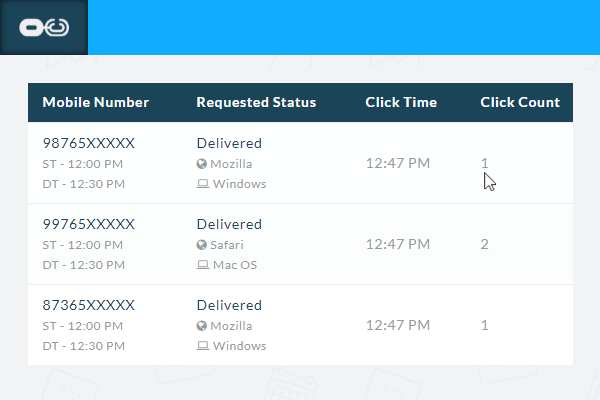The height and width of the screenshot is (400, 600).
Task: Click the 12:47 PM time in last row
Action: click(x=398, y=325)
